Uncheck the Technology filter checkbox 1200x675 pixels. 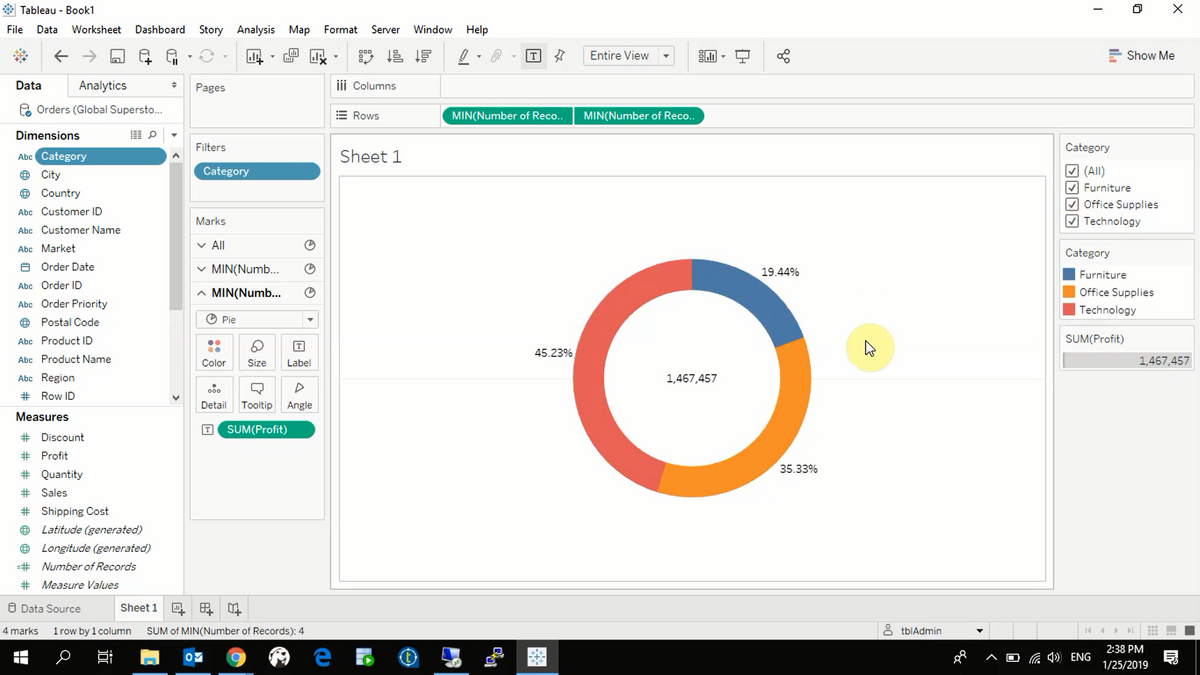click(1072, 221)
